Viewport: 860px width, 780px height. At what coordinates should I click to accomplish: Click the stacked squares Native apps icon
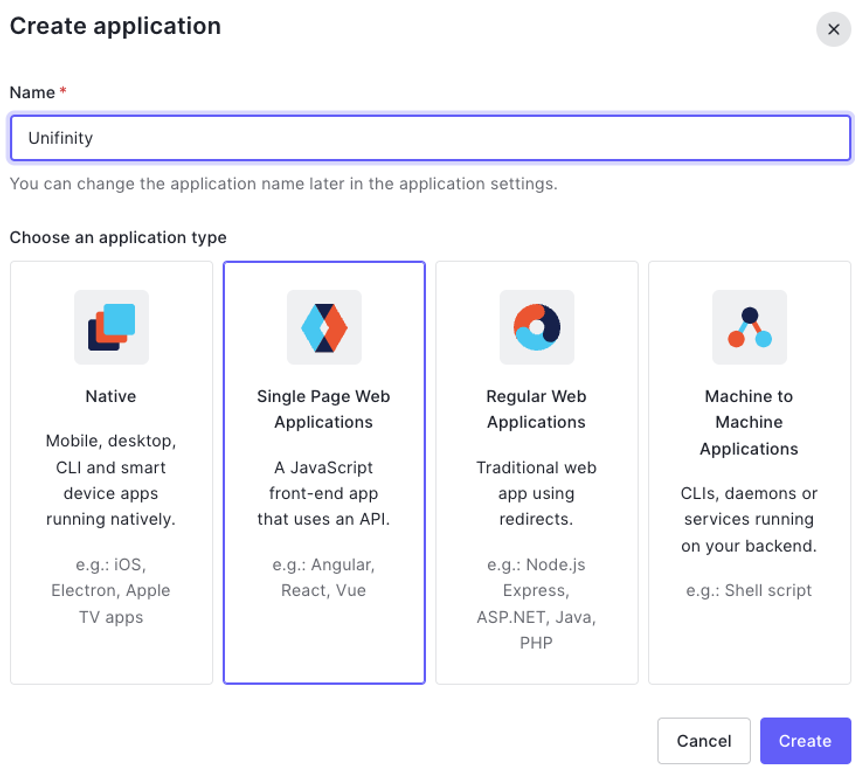111,326
